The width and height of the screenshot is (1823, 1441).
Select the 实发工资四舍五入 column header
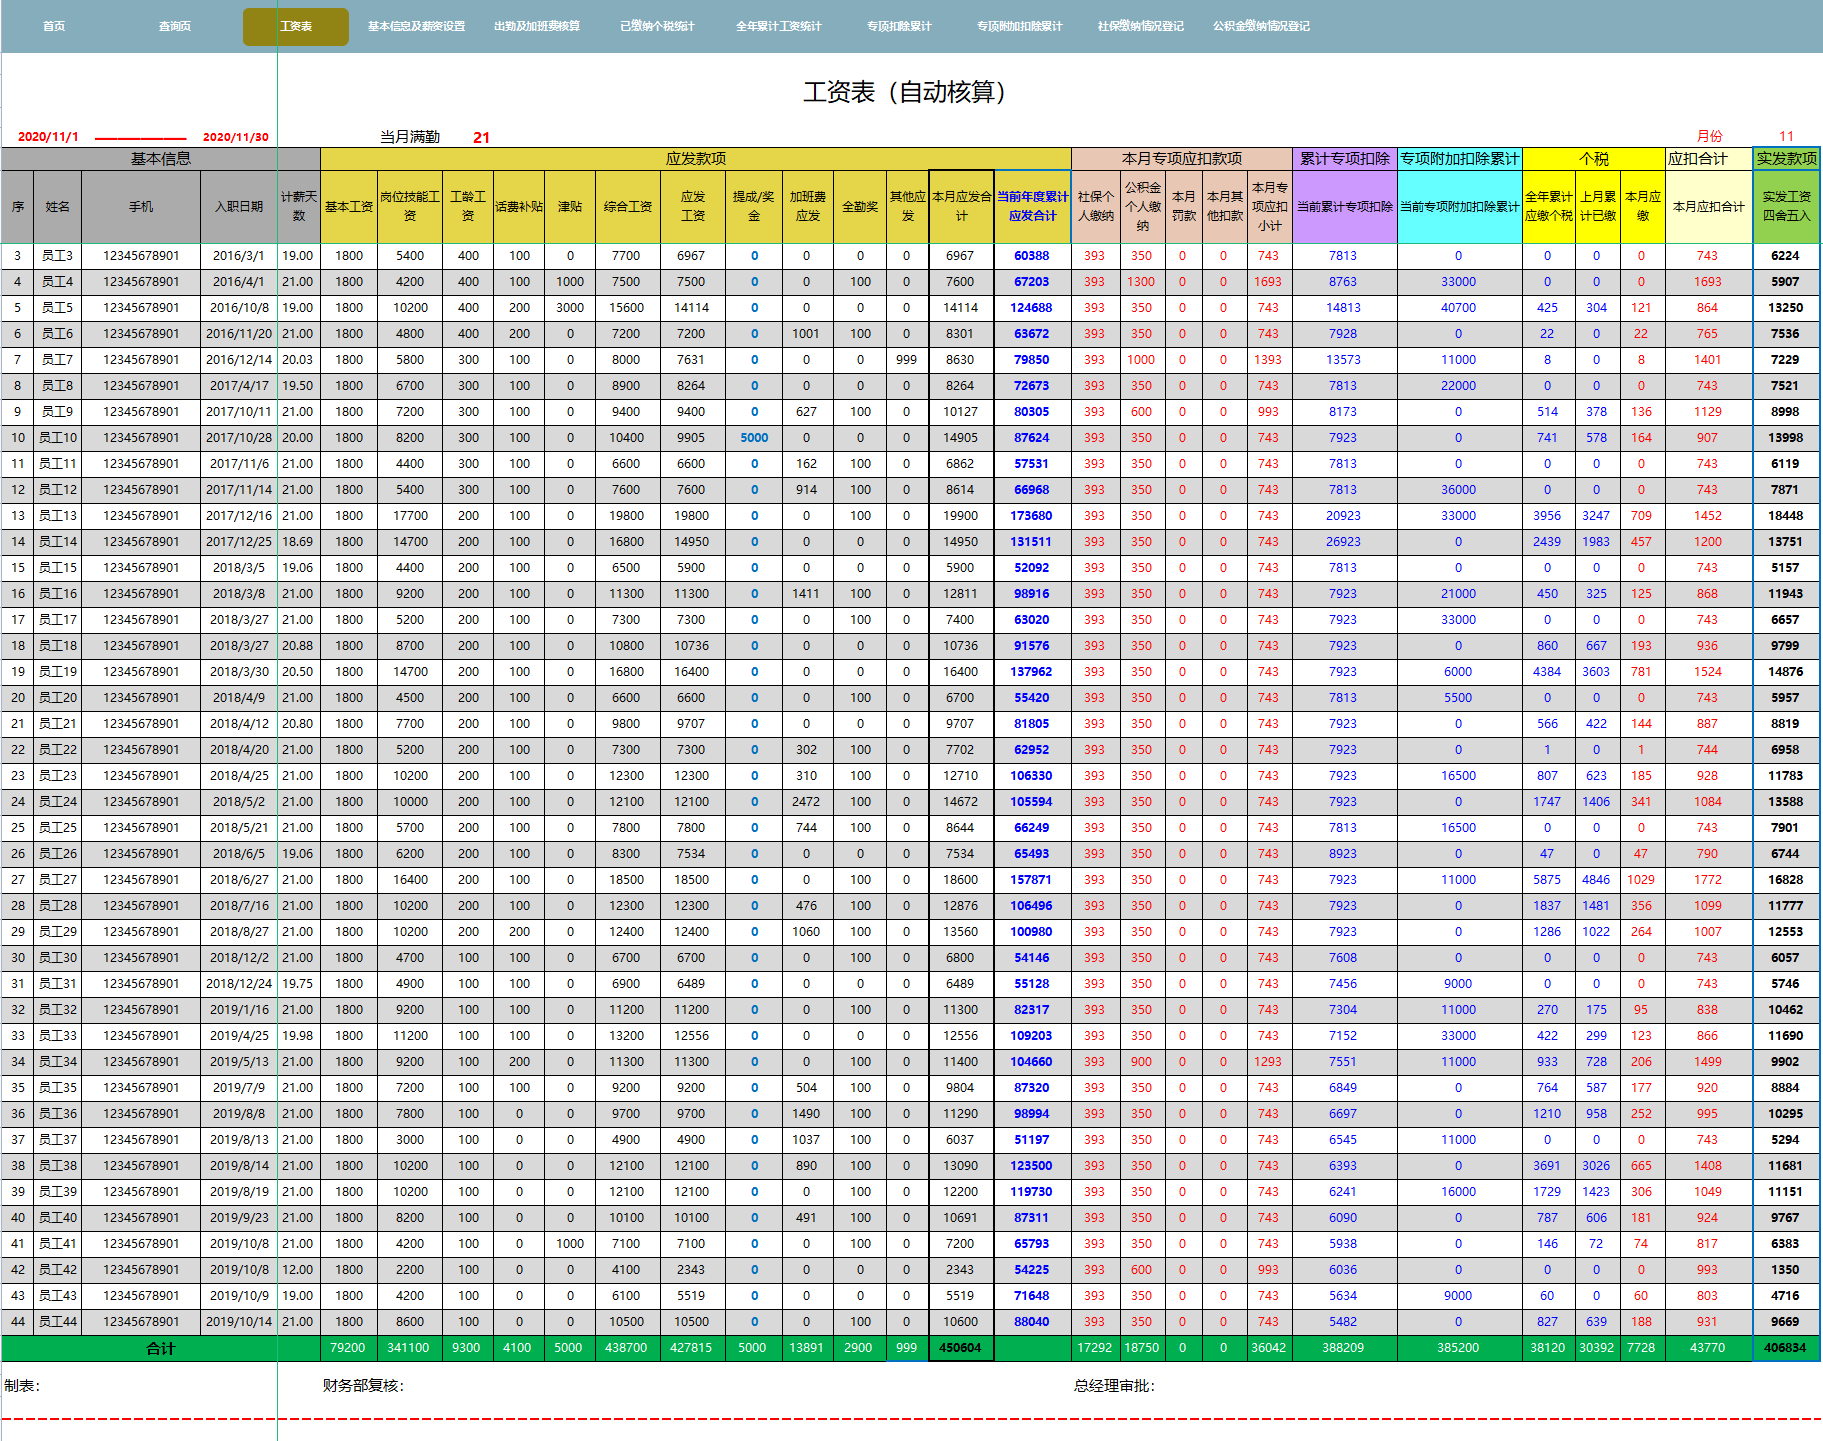click(x=1786, y=206)
